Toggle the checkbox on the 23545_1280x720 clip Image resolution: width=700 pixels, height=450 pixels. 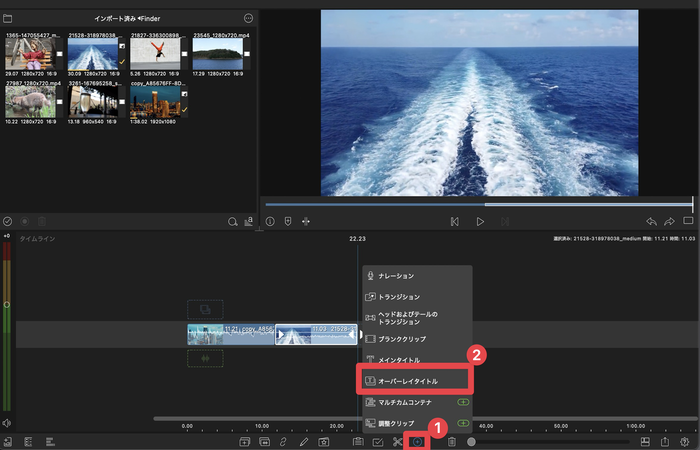244,53
